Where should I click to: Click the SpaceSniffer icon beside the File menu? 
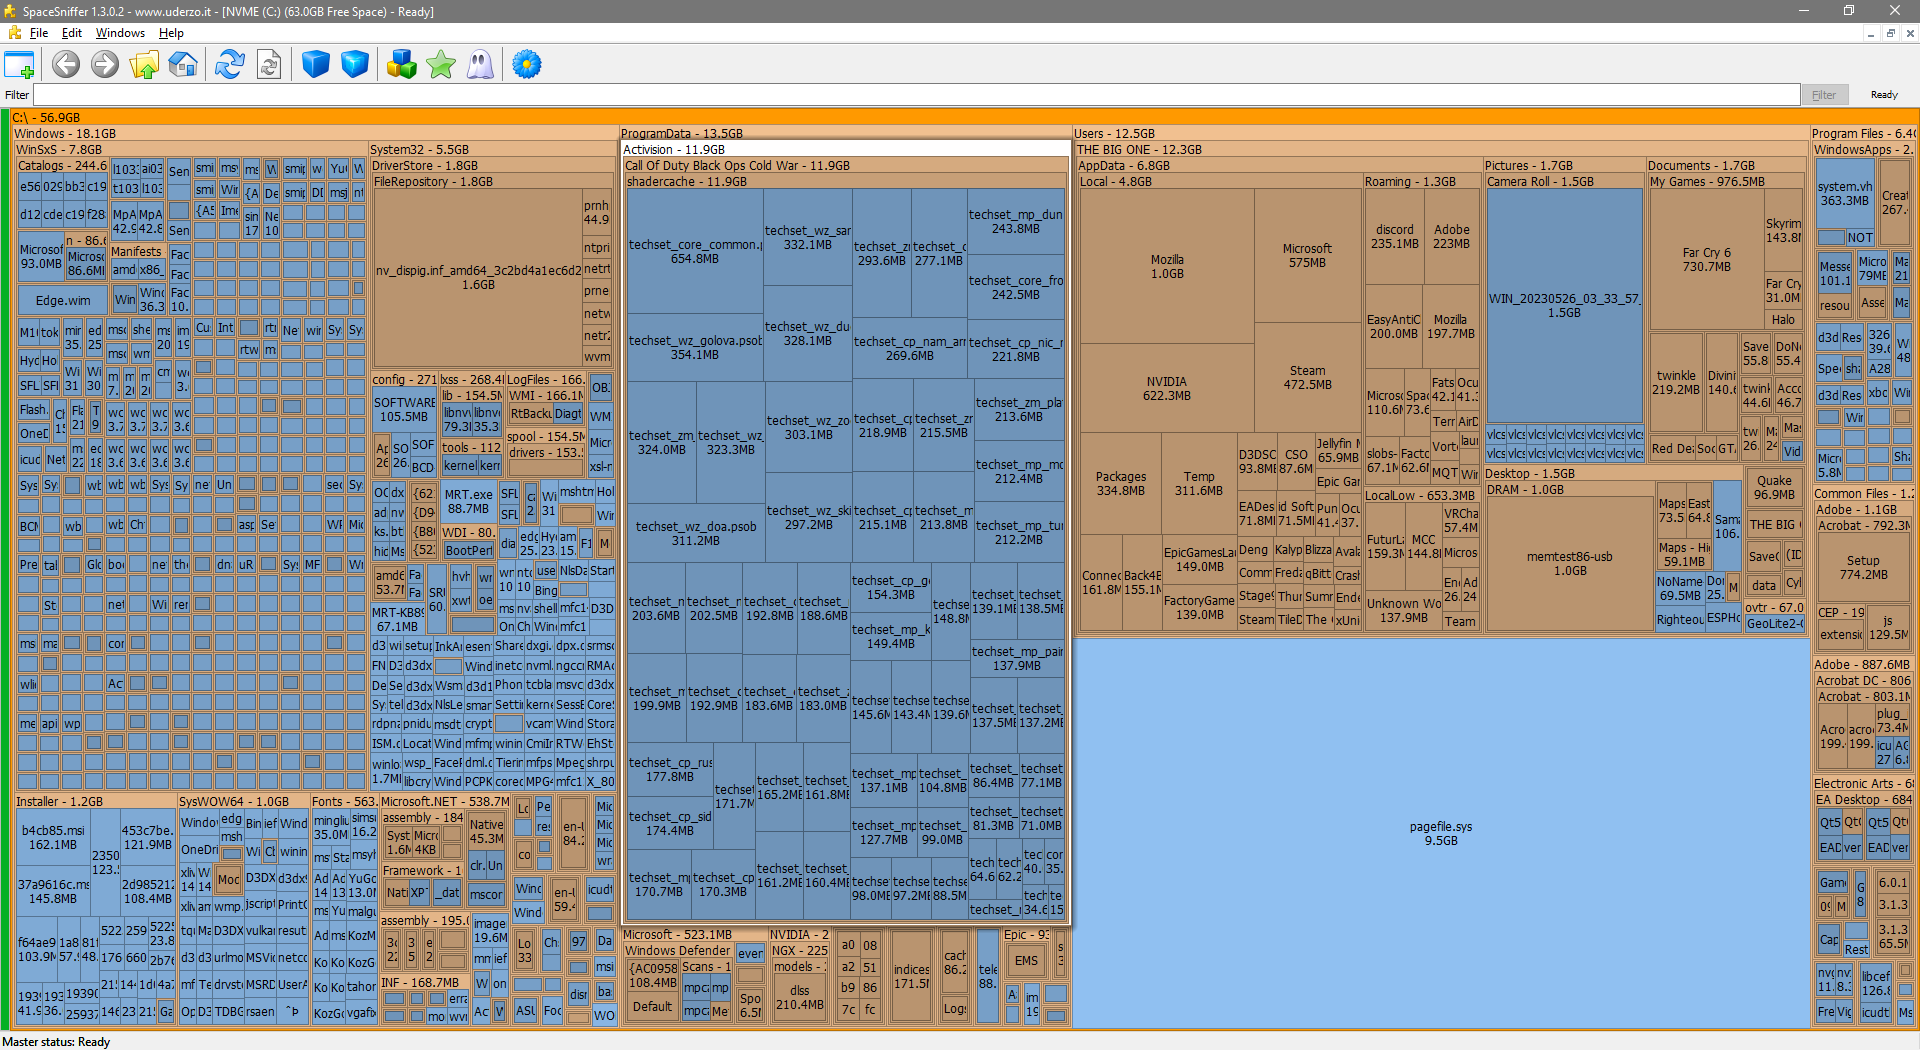[x=14, y=33]
